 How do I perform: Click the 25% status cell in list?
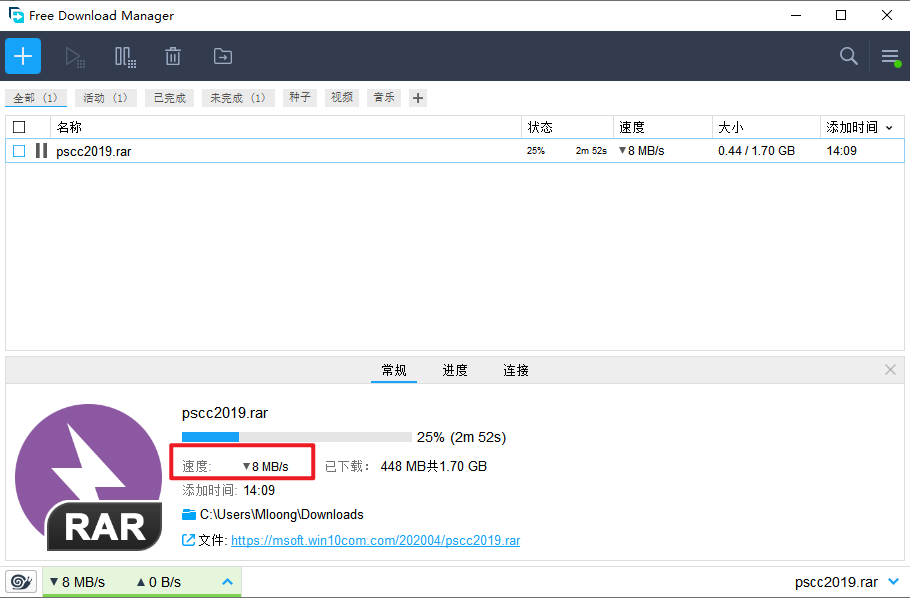coord(536,151)
